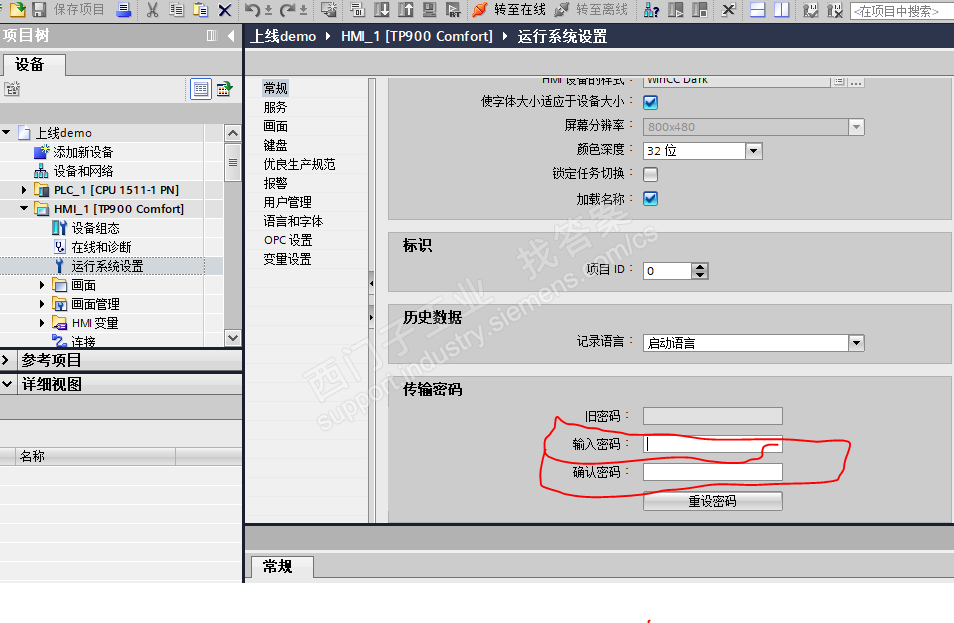Select 键盘 in settings navigation
Viewport: 954px width, 623px height.
coord(275,145)
